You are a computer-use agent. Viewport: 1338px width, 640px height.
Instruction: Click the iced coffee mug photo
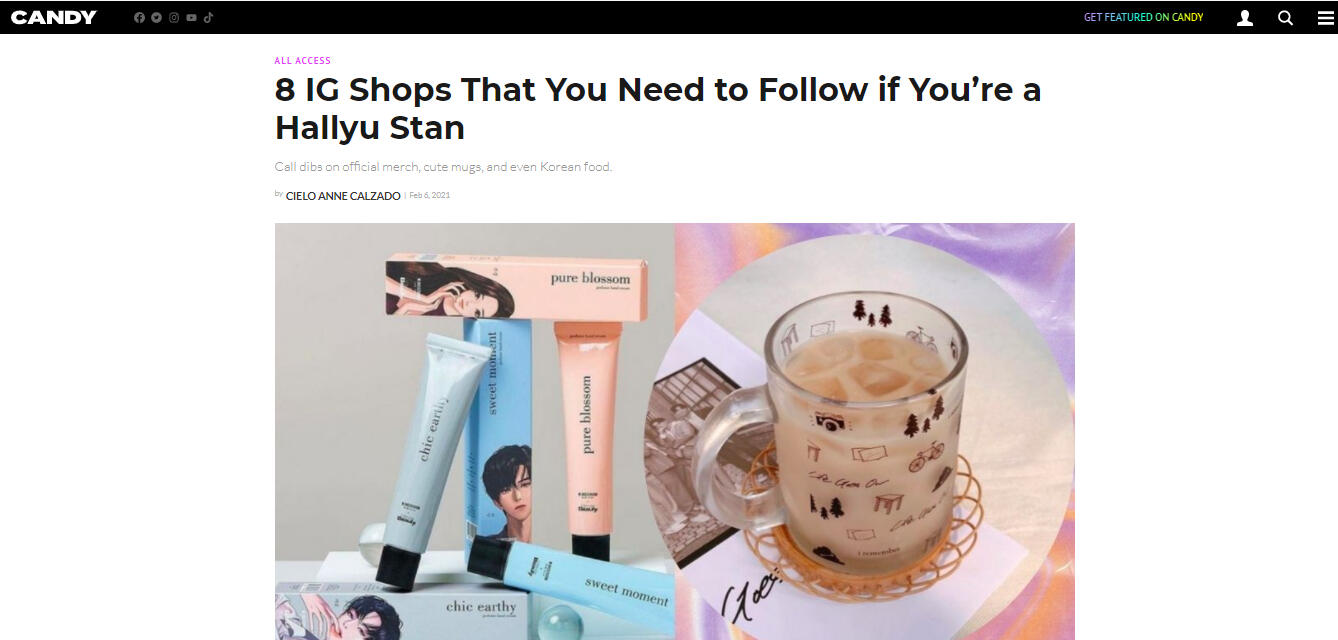pyautogui.click(x=875, y=431)
